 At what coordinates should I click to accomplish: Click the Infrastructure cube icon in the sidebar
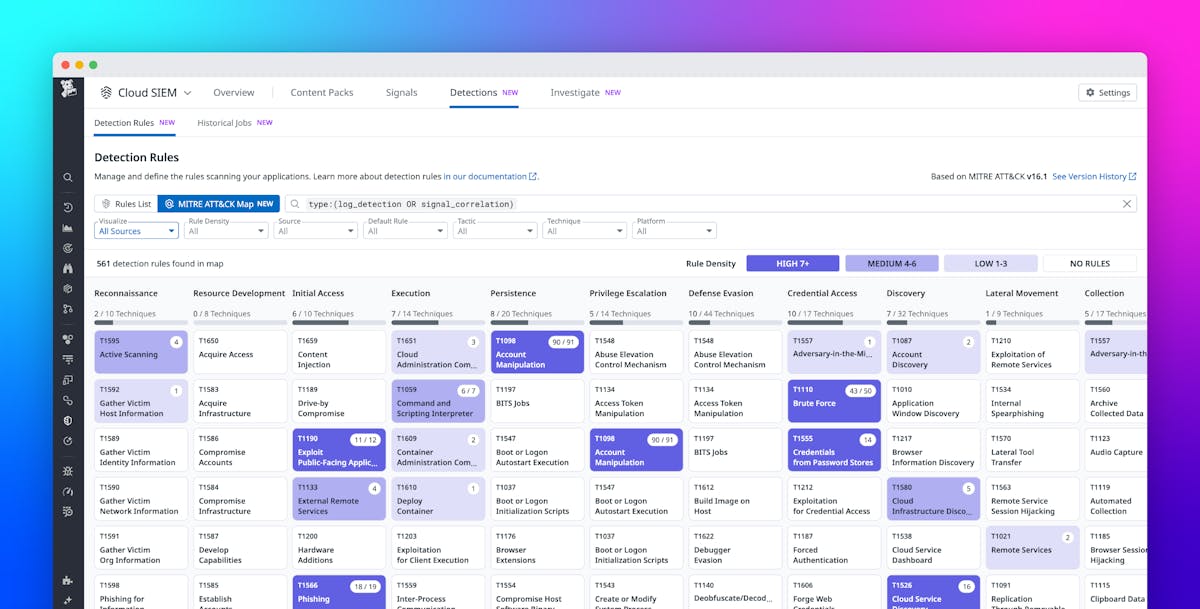coord(68,288)
